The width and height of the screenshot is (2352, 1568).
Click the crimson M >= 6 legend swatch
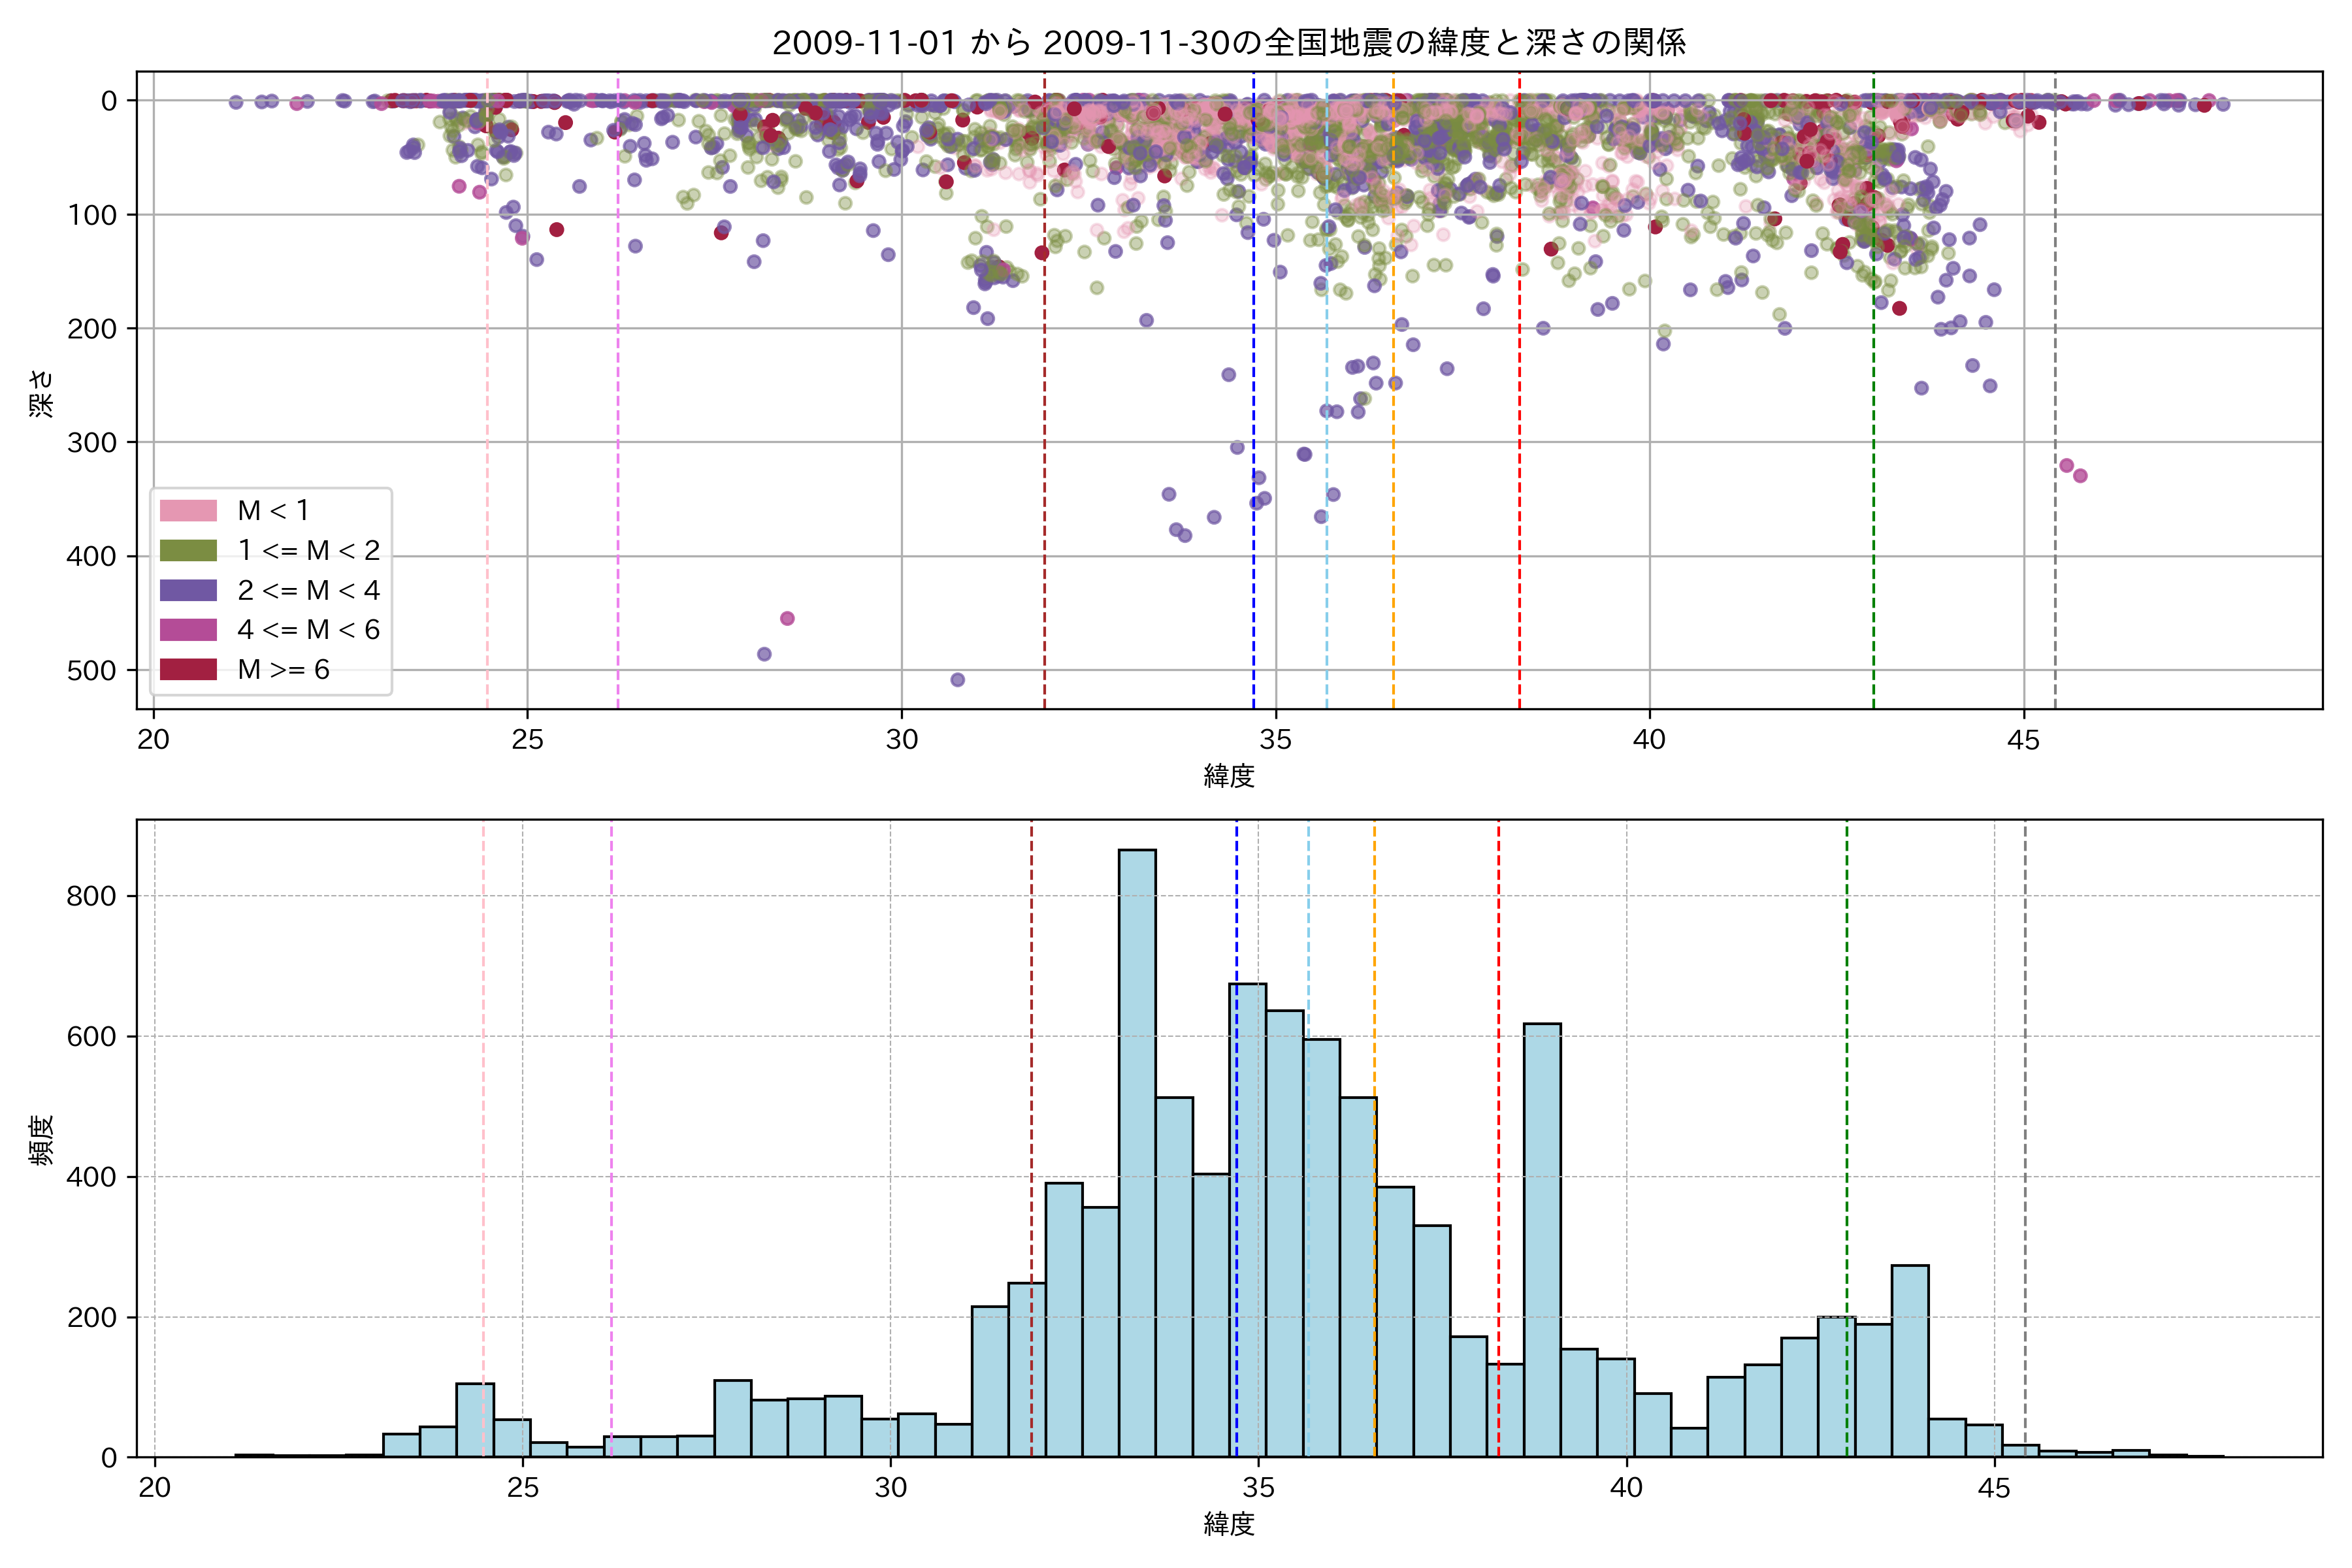(x=188, y=669)
